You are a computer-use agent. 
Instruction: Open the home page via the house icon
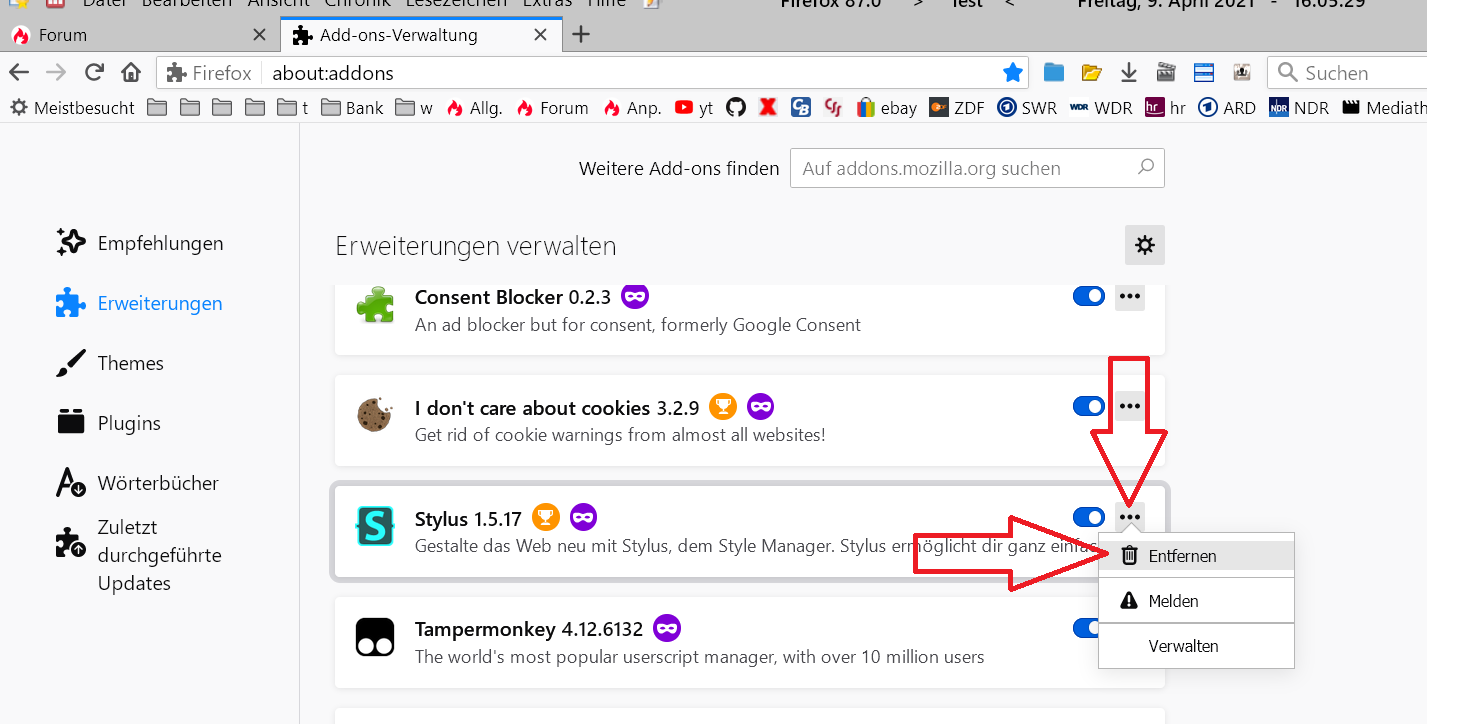coord(131,72)
